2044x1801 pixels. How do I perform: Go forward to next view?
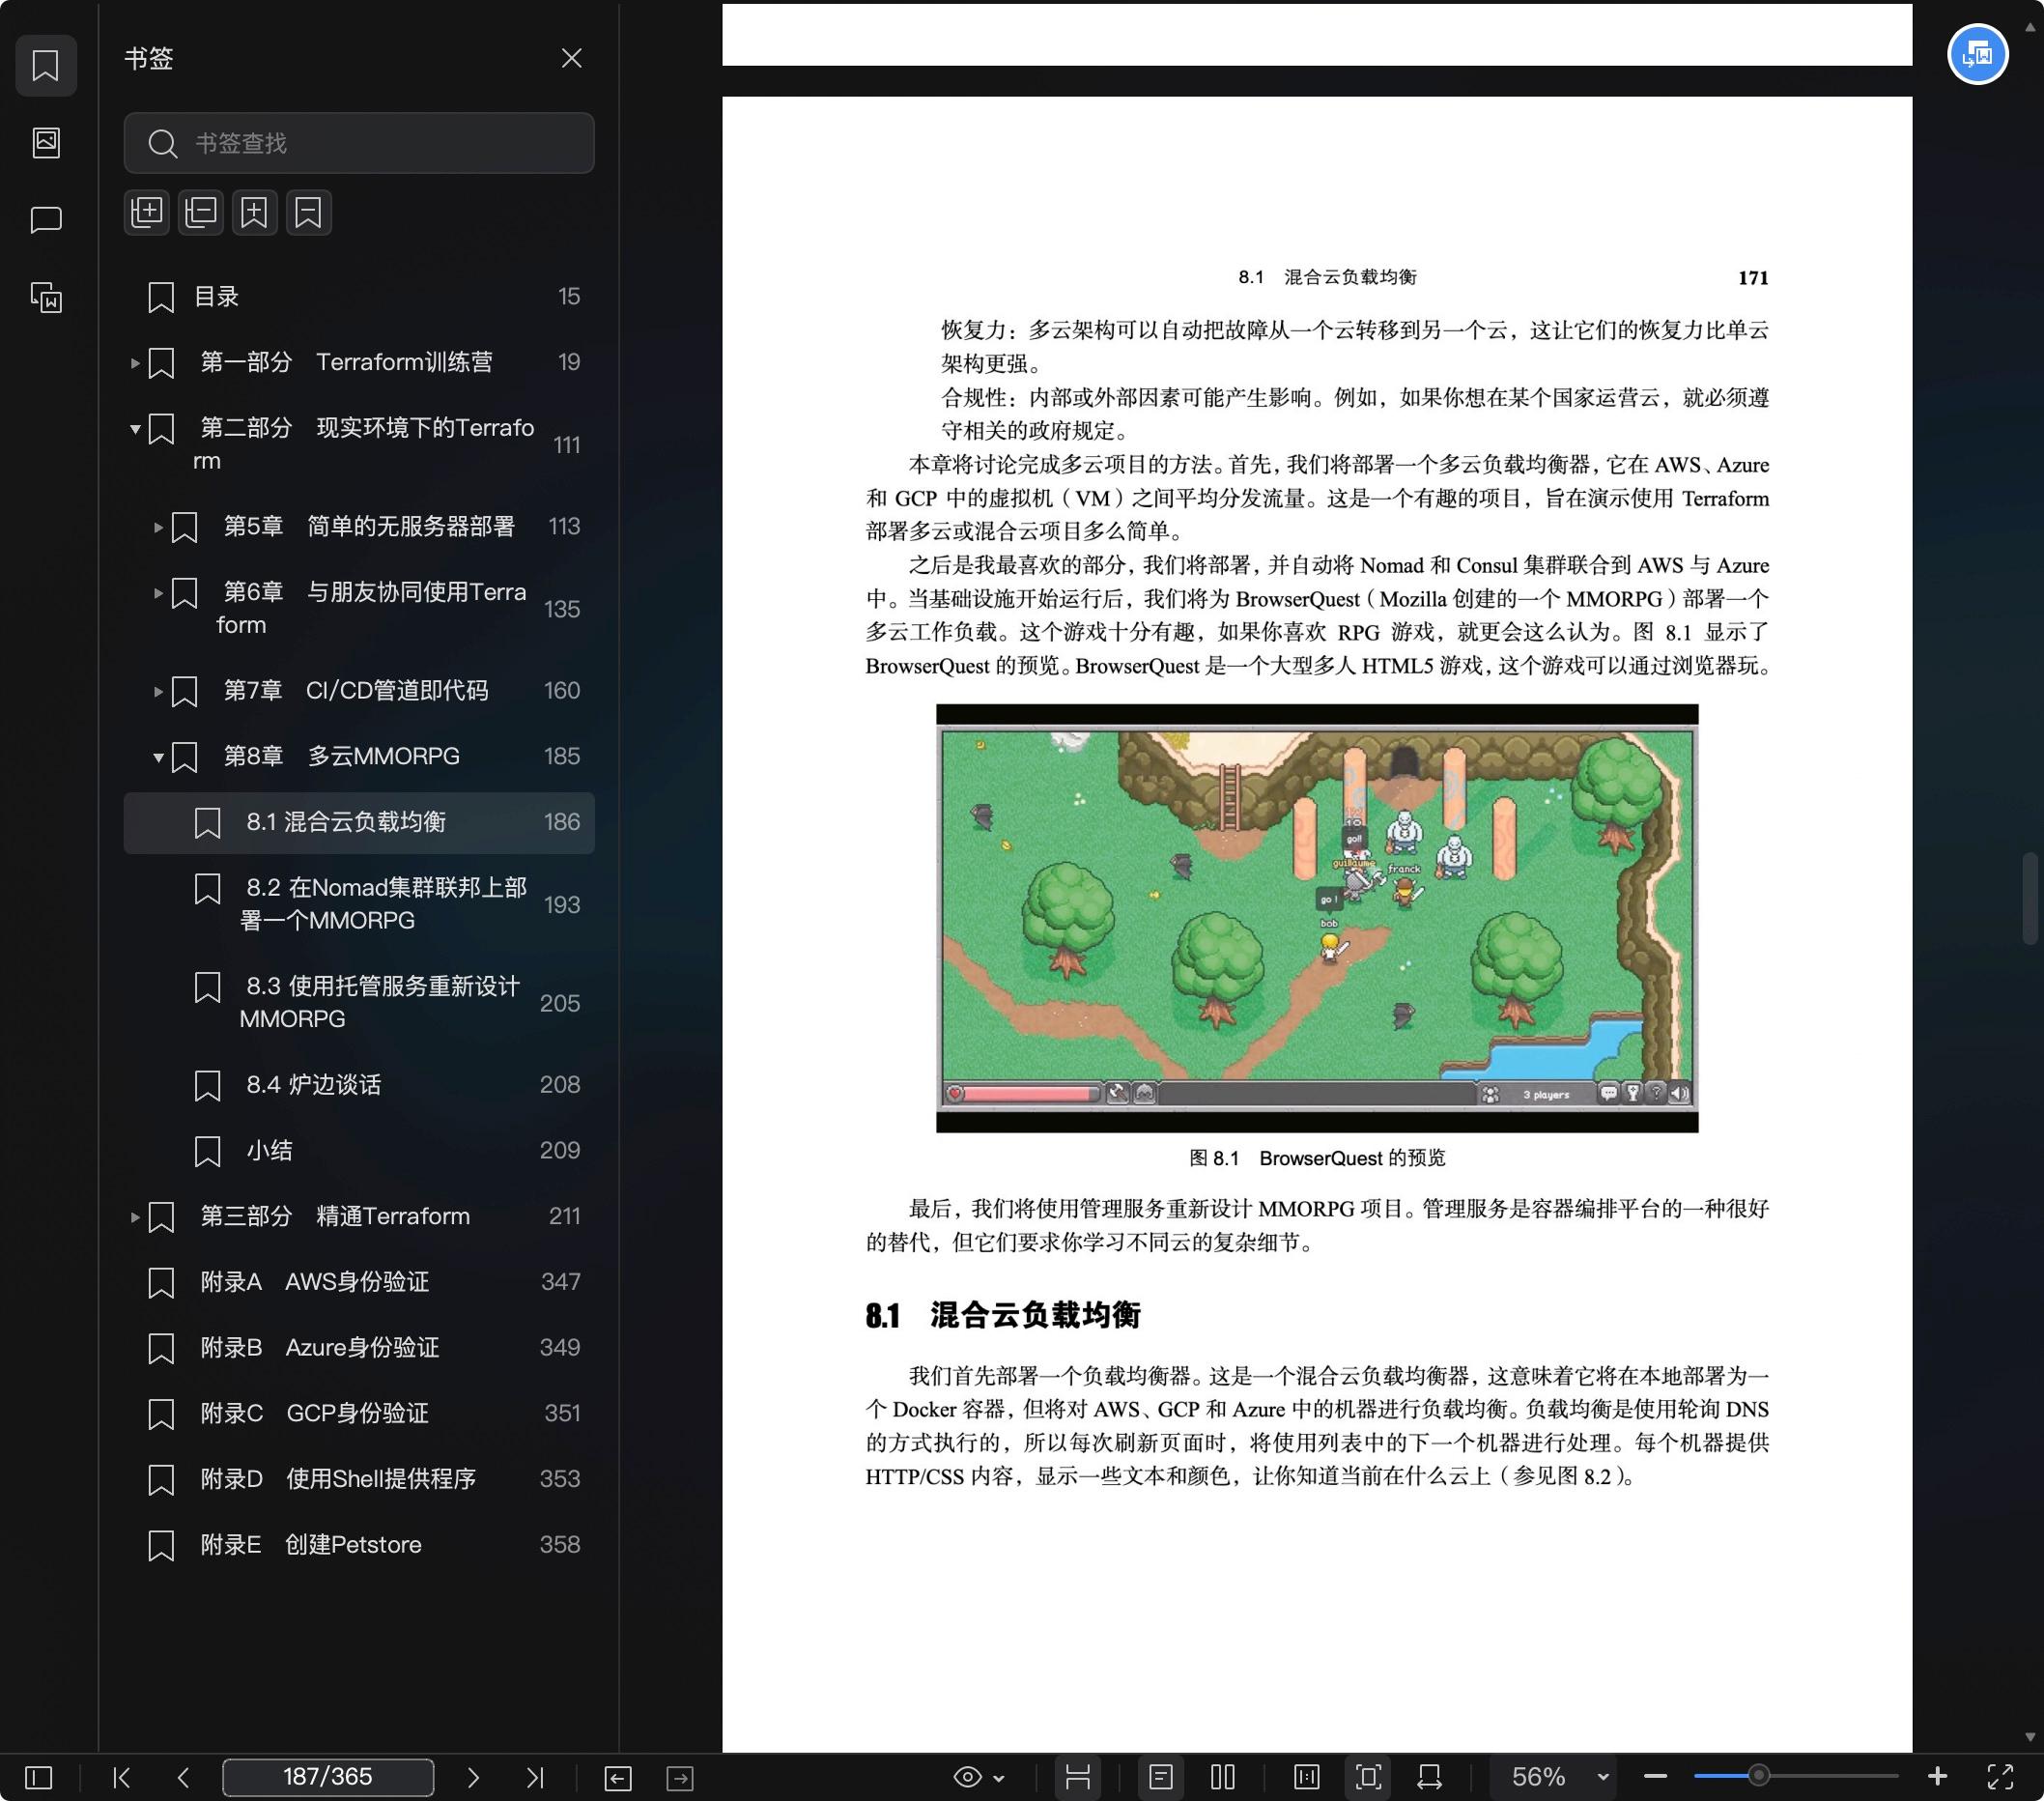[680, 1778]
